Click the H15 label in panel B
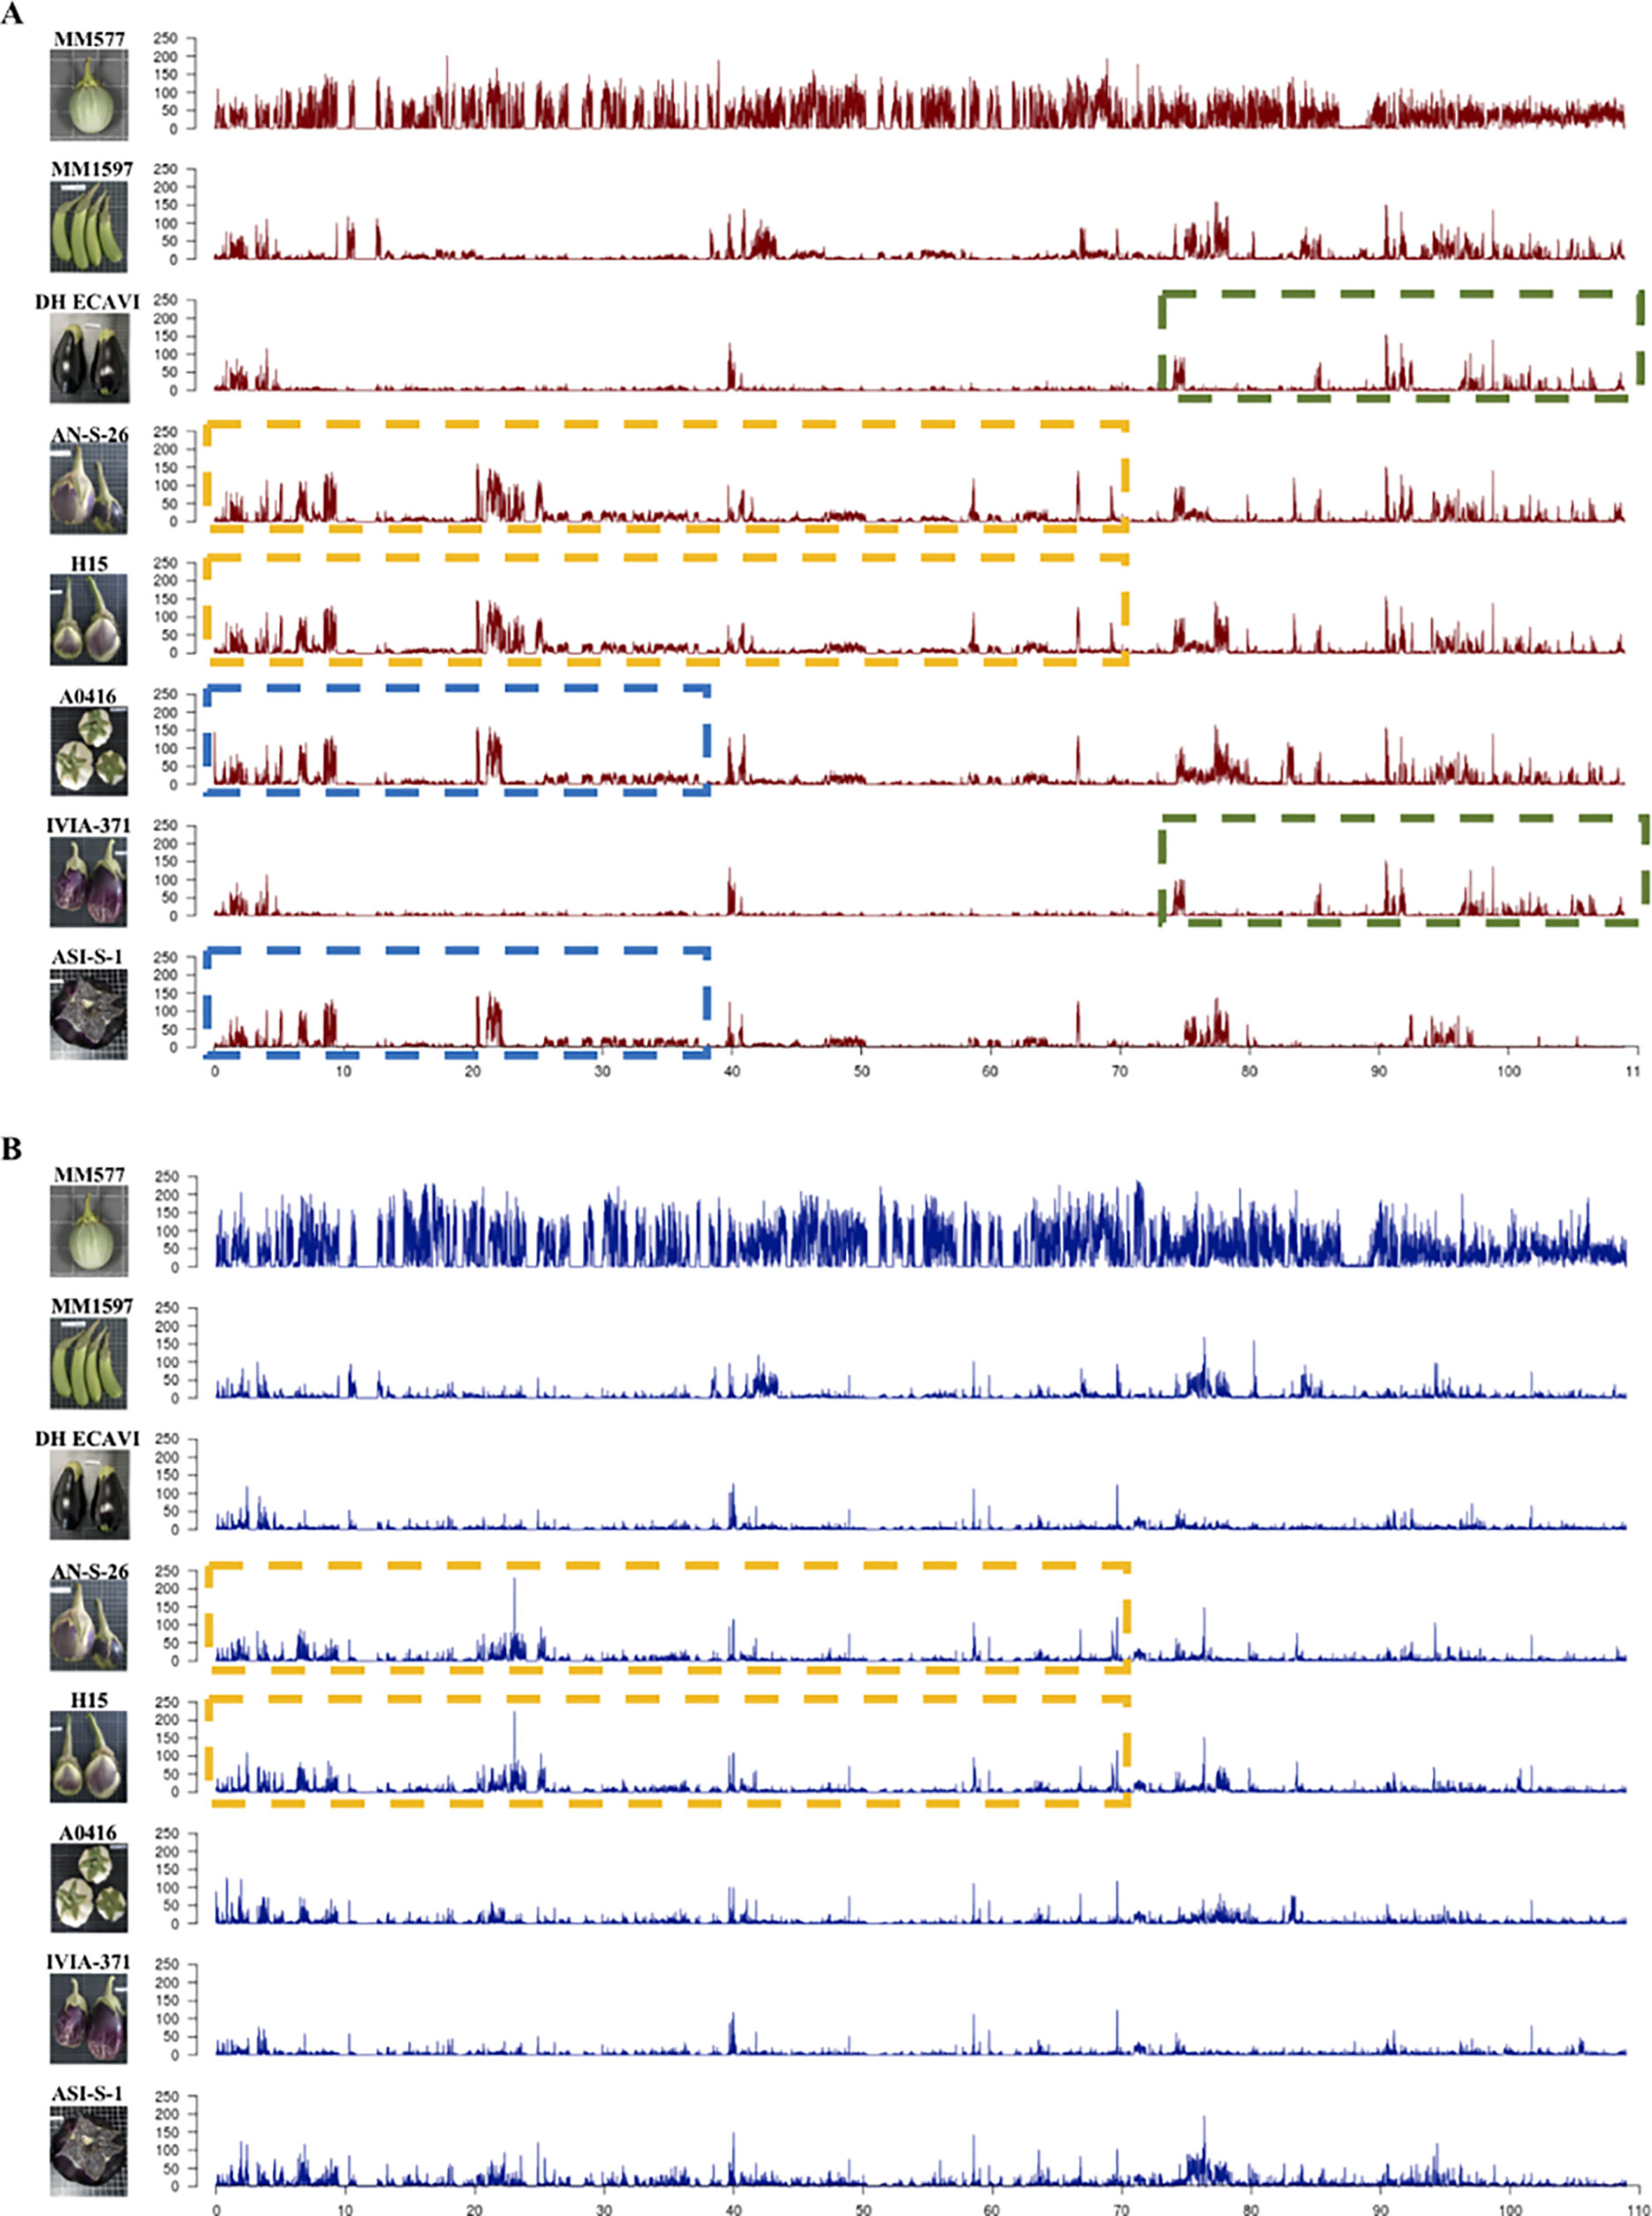Screen dimensions: 1652x2216 tap(89, 1701)
